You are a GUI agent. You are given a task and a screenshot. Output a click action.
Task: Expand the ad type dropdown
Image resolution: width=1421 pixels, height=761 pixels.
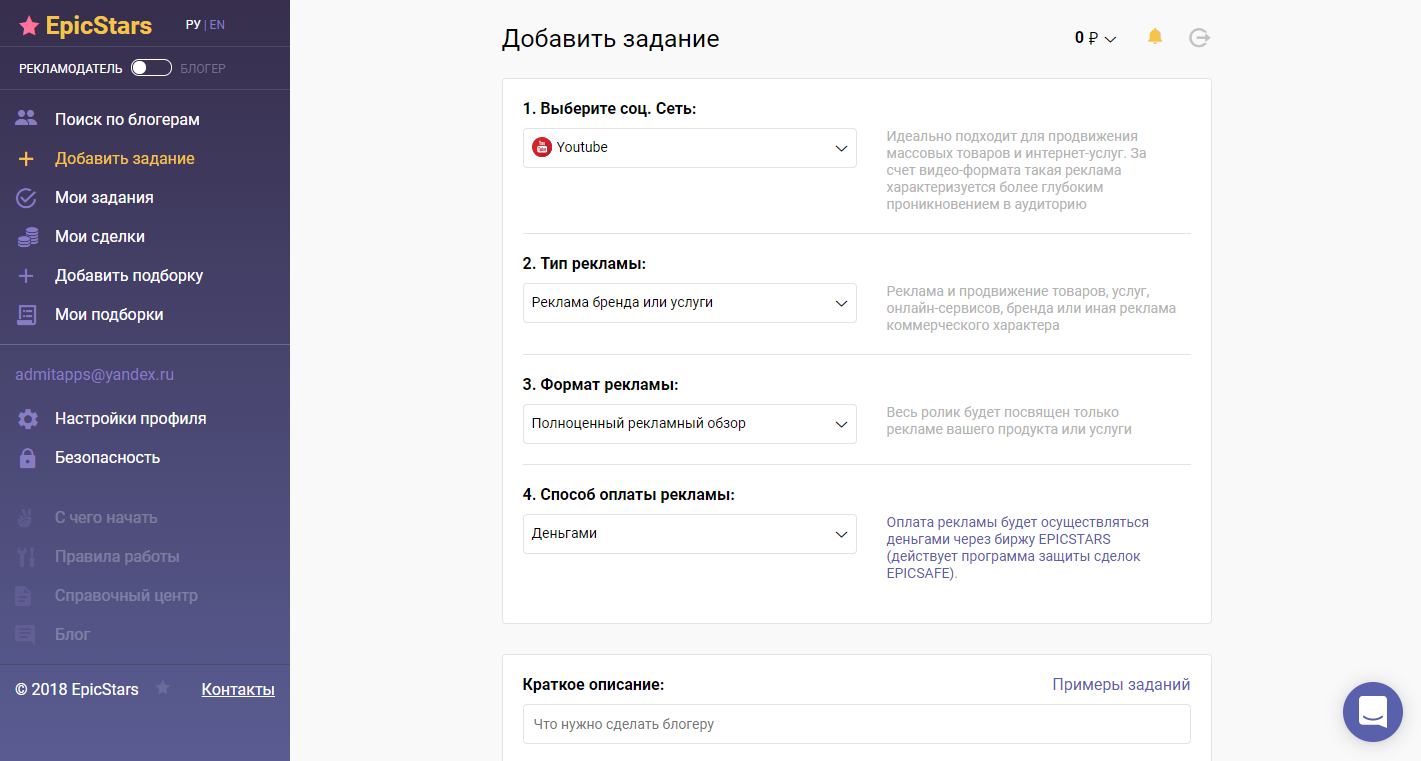pos(689,303)
